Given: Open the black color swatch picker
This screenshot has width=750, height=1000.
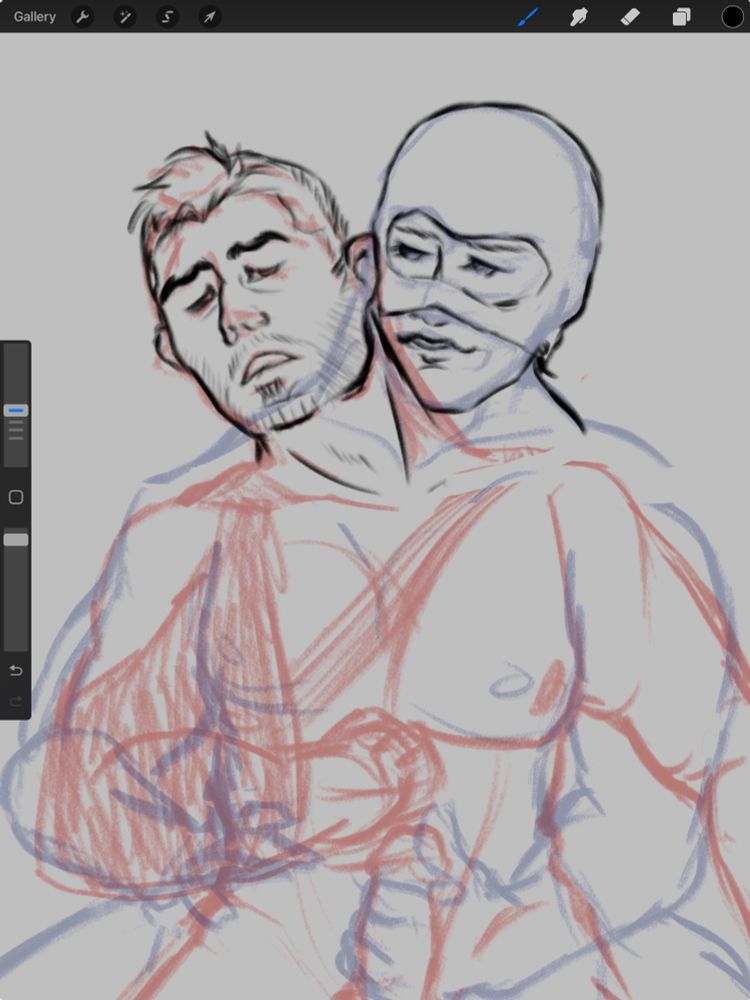Looking at the screenshot, I should (732, 17).
